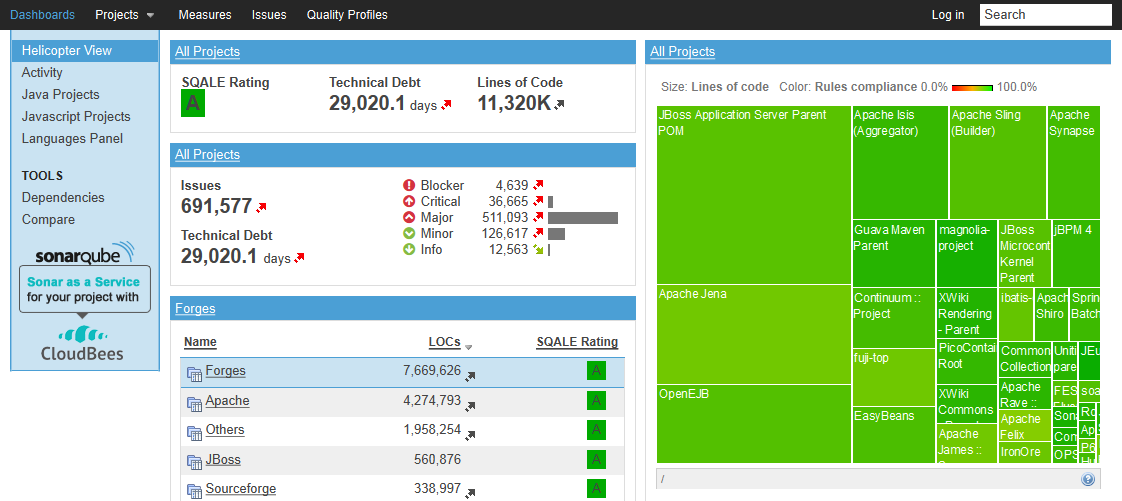Select the magnolia-project treemap tile
Image resolution: width=1122 pixels, height=501 pixels.
(x=967, y=253)
